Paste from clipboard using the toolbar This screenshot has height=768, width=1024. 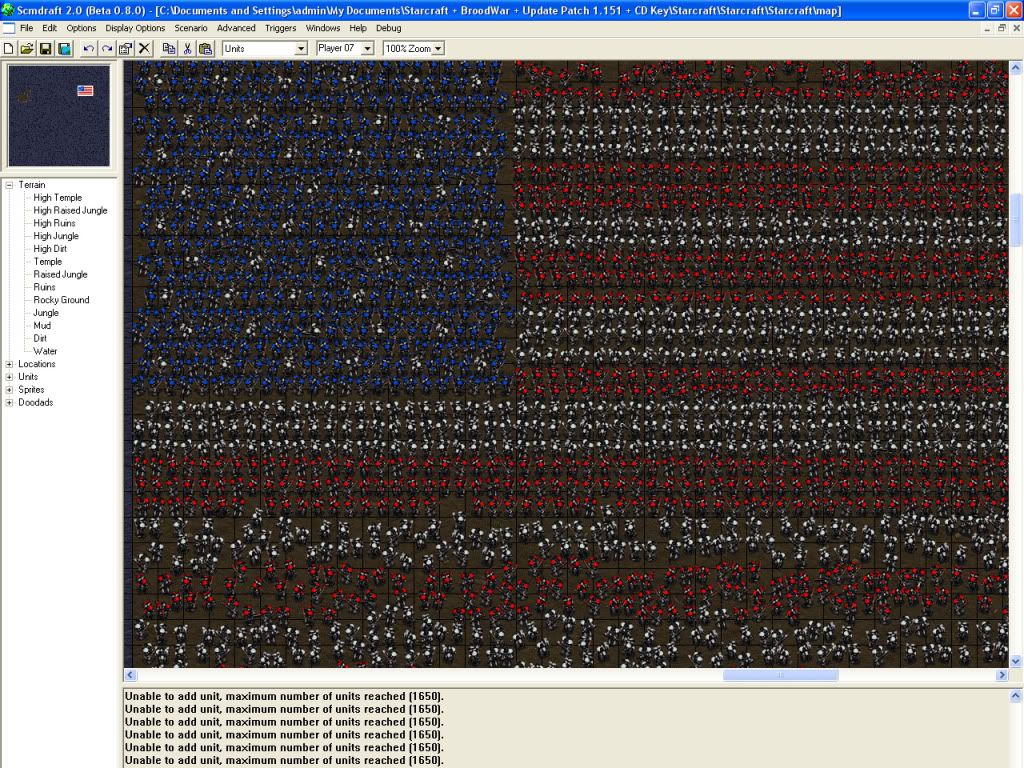tap(206, 48)
